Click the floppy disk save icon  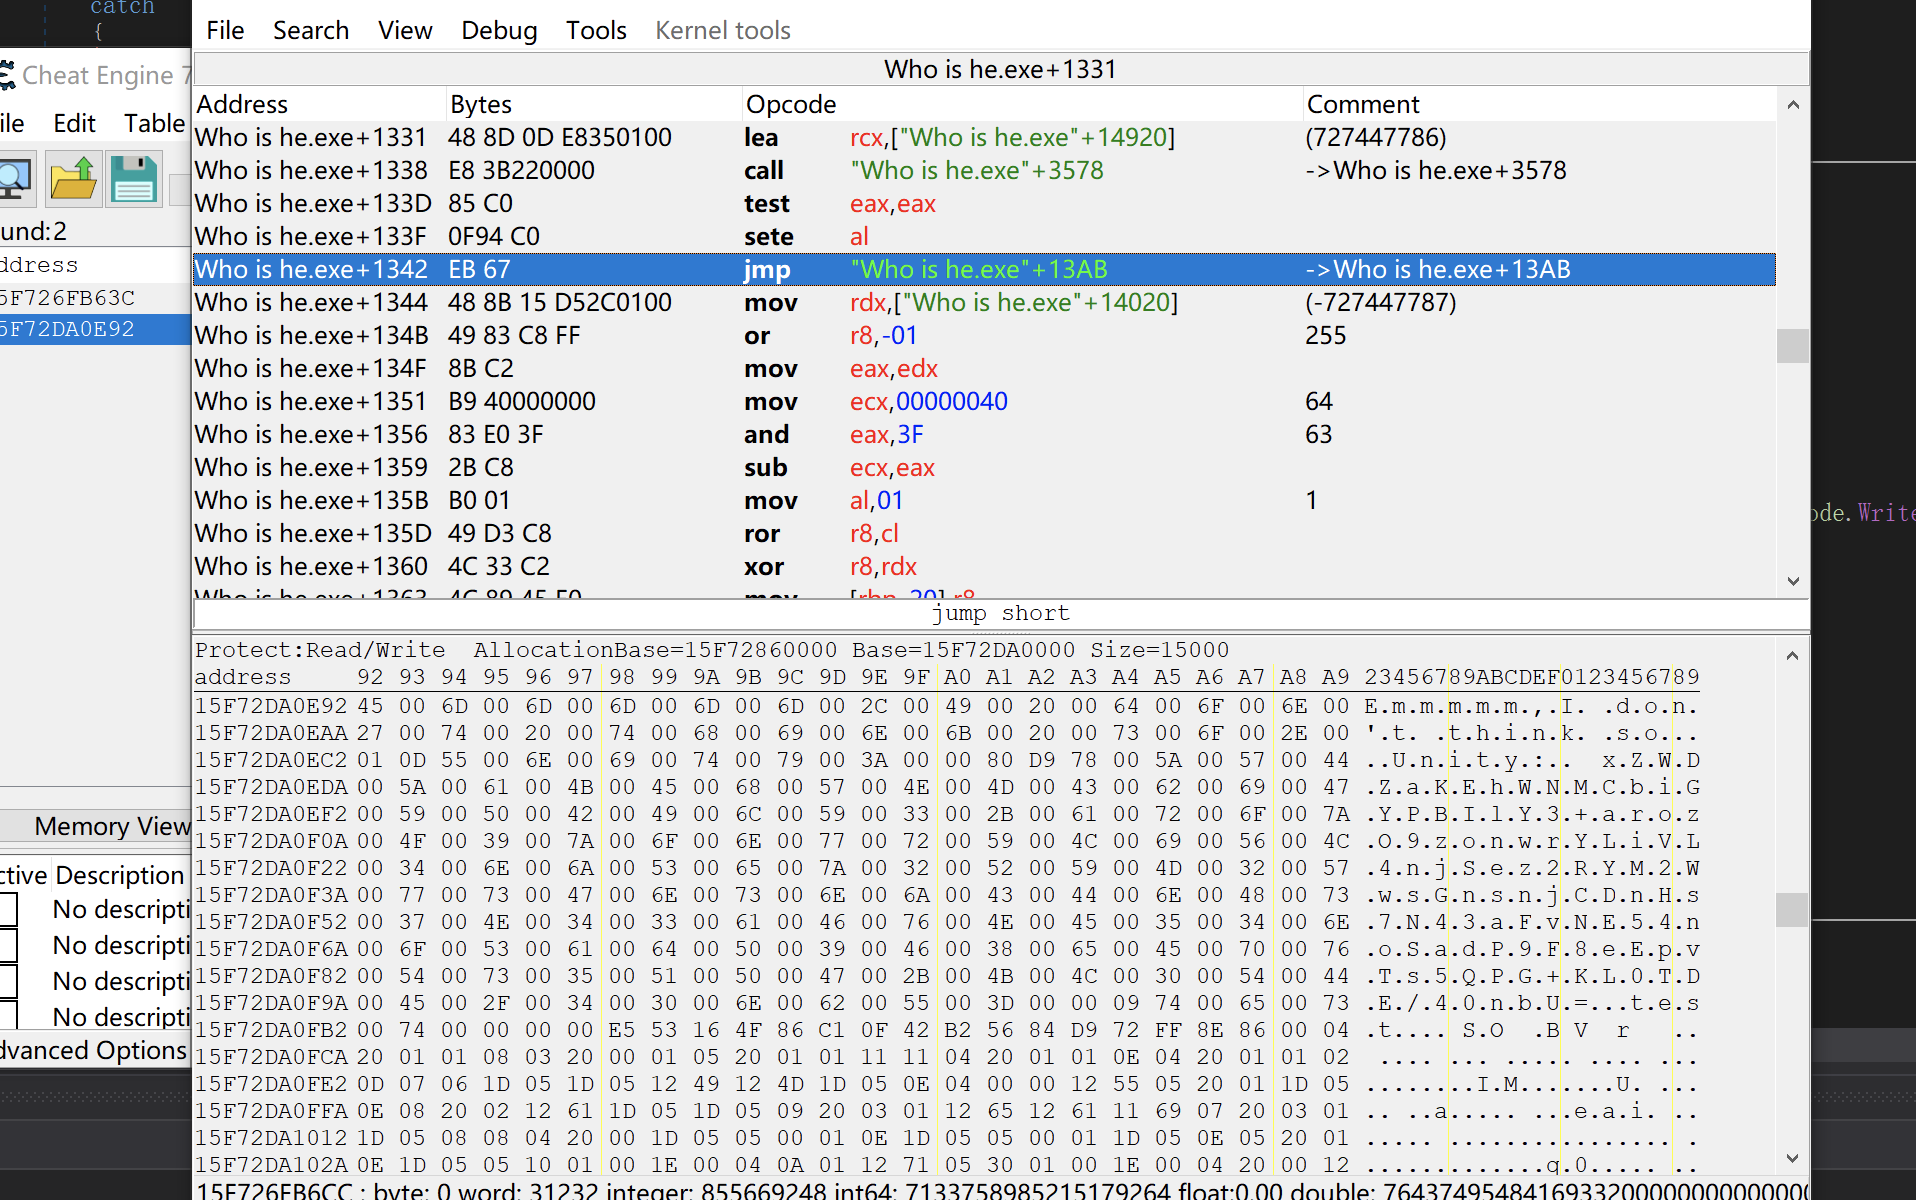point(134,179)
